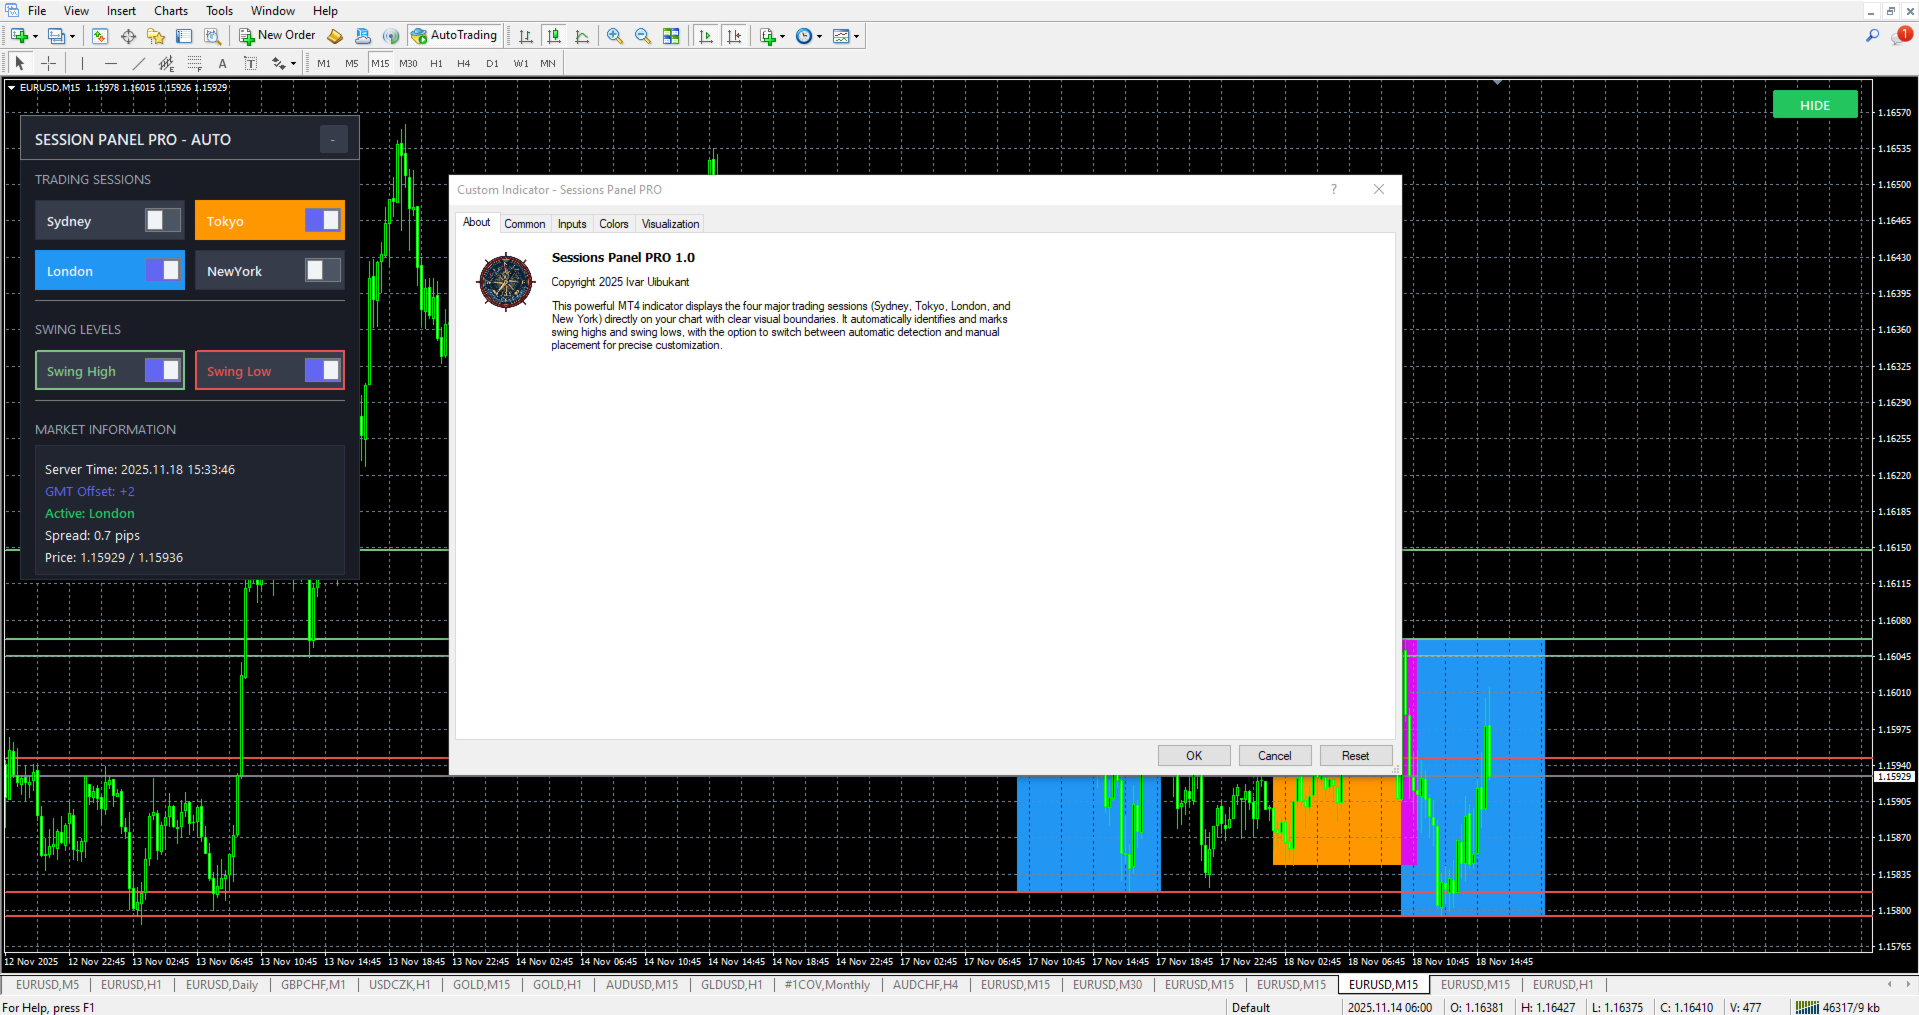The height and width of the screenshot is (1015, 1919).
Task: Draw a horizontal line tool
Action: 111,63
